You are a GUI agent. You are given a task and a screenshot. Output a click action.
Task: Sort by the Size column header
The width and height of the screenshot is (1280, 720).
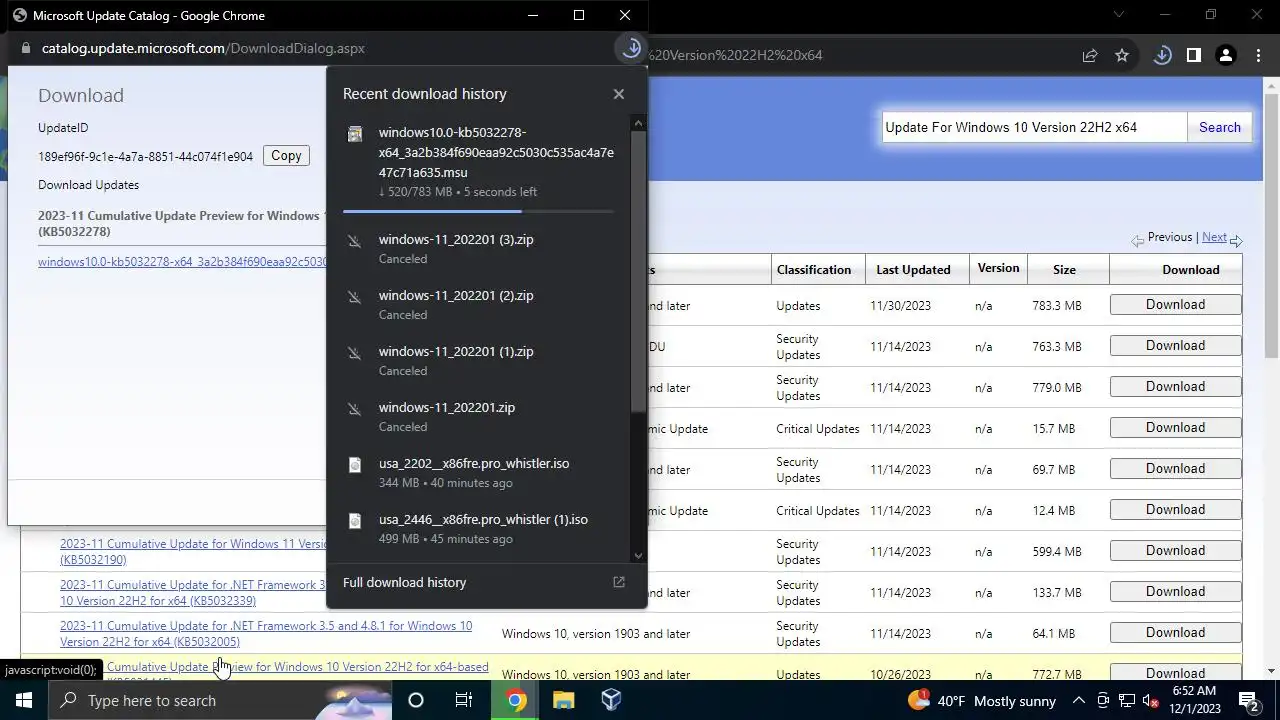tap(1064, 269)
